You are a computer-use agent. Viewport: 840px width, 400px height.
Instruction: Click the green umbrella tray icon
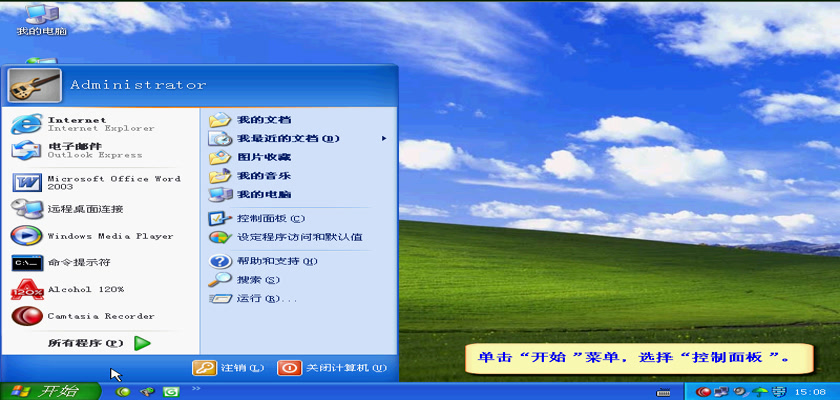759,392
